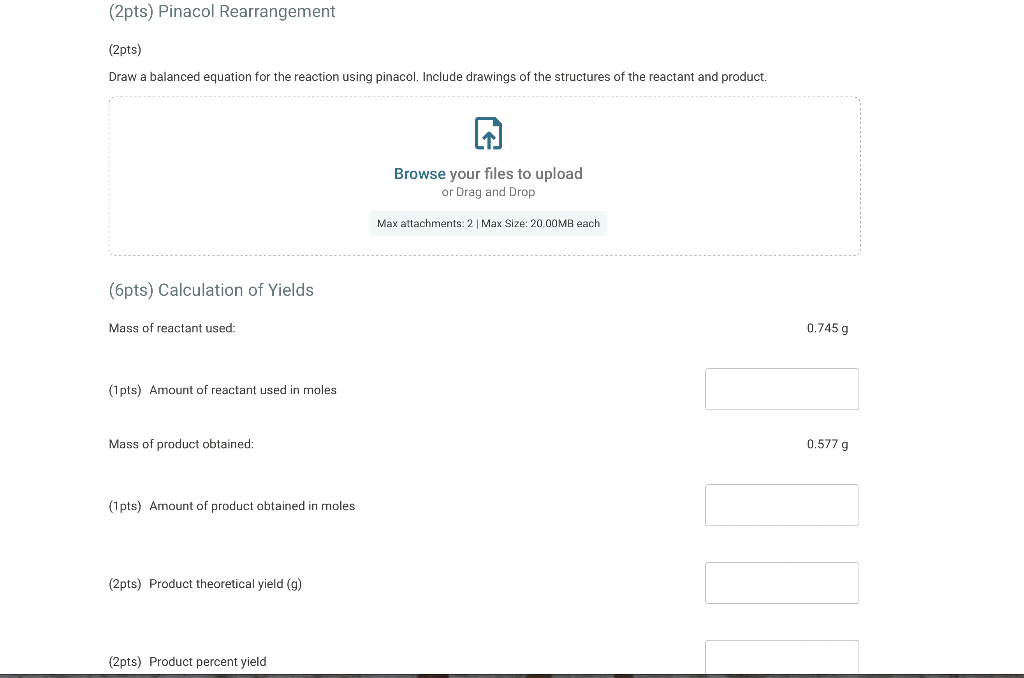Click the Pinacol Rearrangement section heading

[x=222, y=12]
